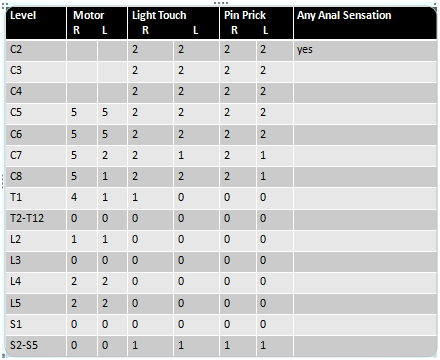The width and height of the screenshot is (440, 360).
Task: Select the T2-T12 row label
Action: [36, 219]
